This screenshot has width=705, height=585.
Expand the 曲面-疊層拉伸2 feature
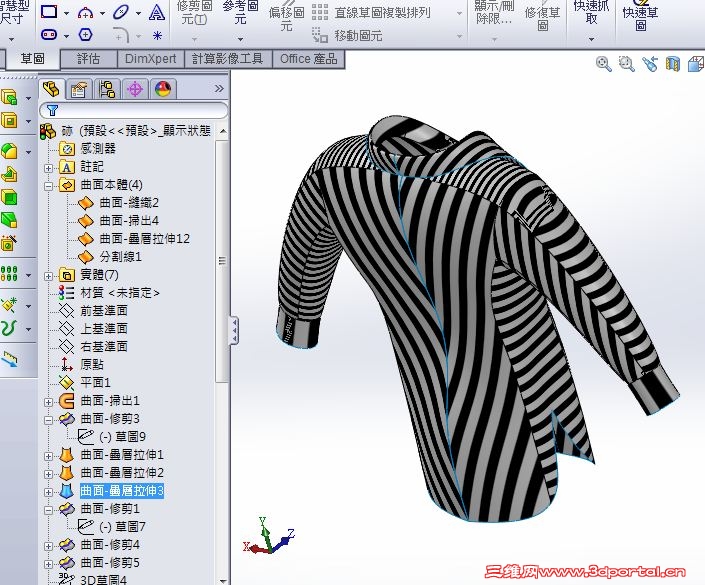[49, 474]
